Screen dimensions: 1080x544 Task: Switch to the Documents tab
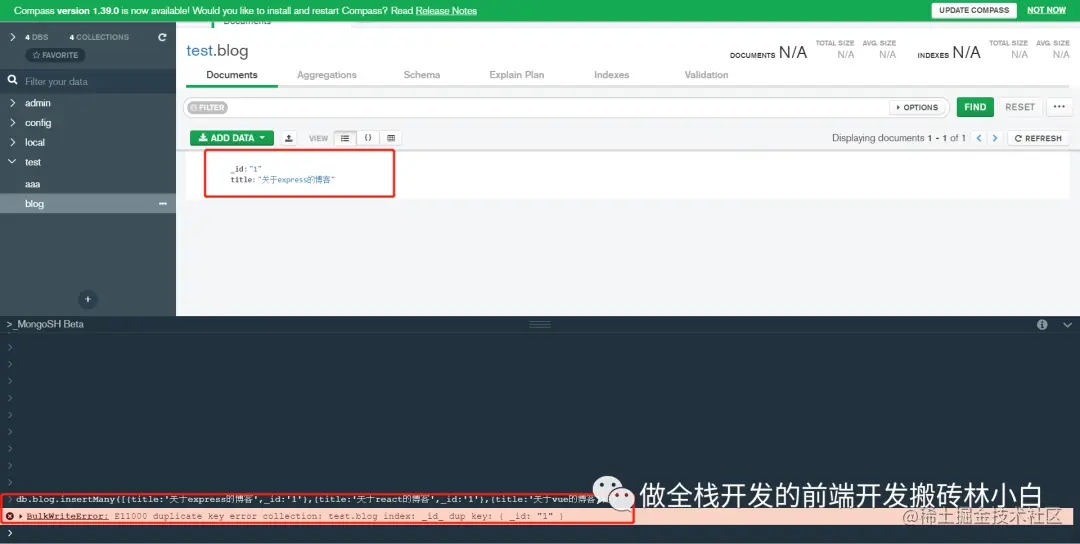tap(231, 75)
